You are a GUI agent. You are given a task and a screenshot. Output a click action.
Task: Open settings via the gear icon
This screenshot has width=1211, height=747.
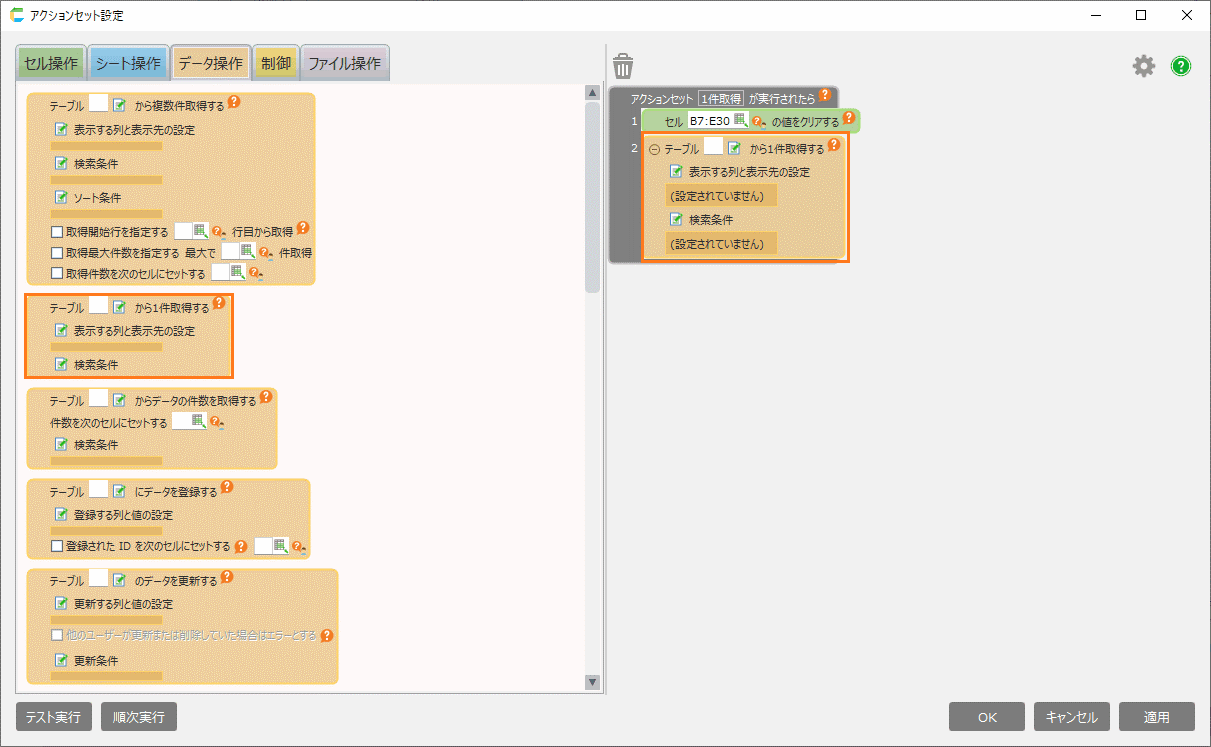pyautogui.click(x=1143, y=66)
